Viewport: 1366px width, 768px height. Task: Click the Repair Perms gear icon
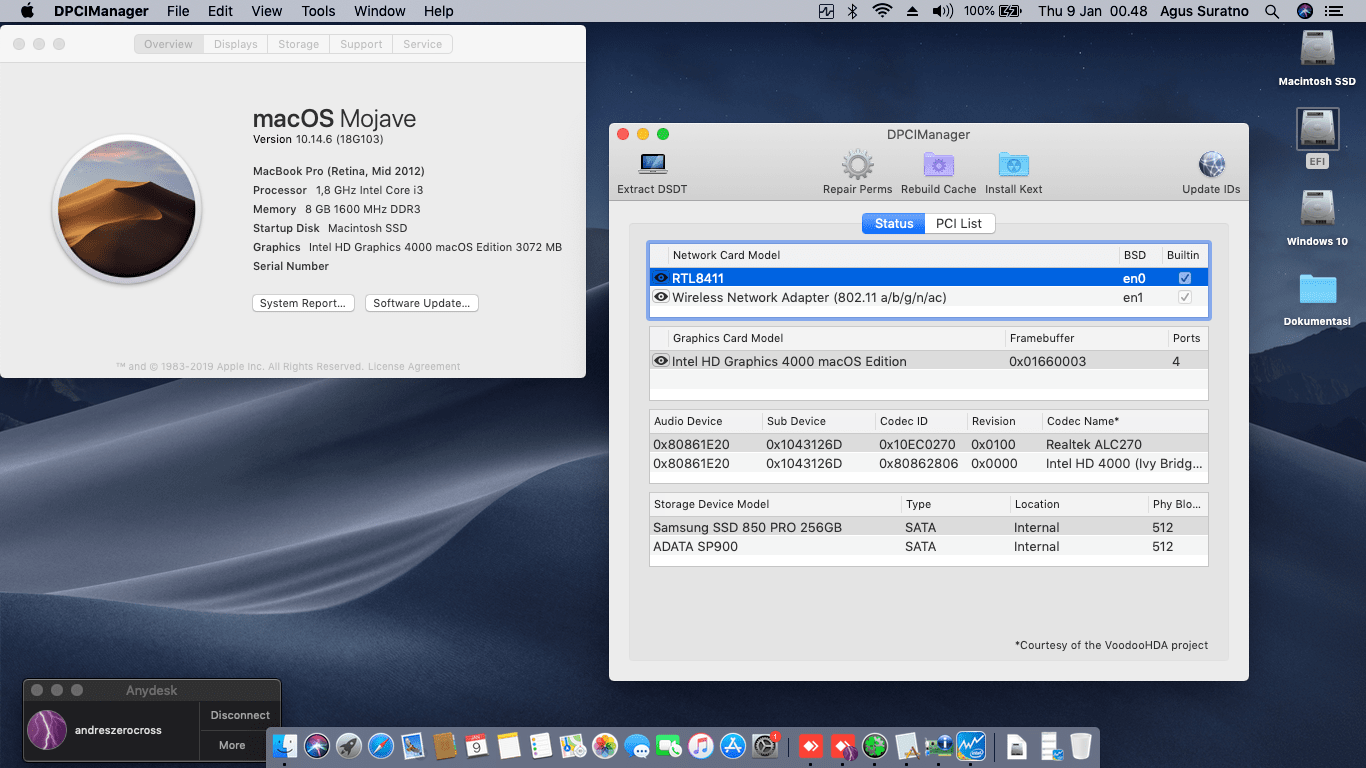pos(857,163)
